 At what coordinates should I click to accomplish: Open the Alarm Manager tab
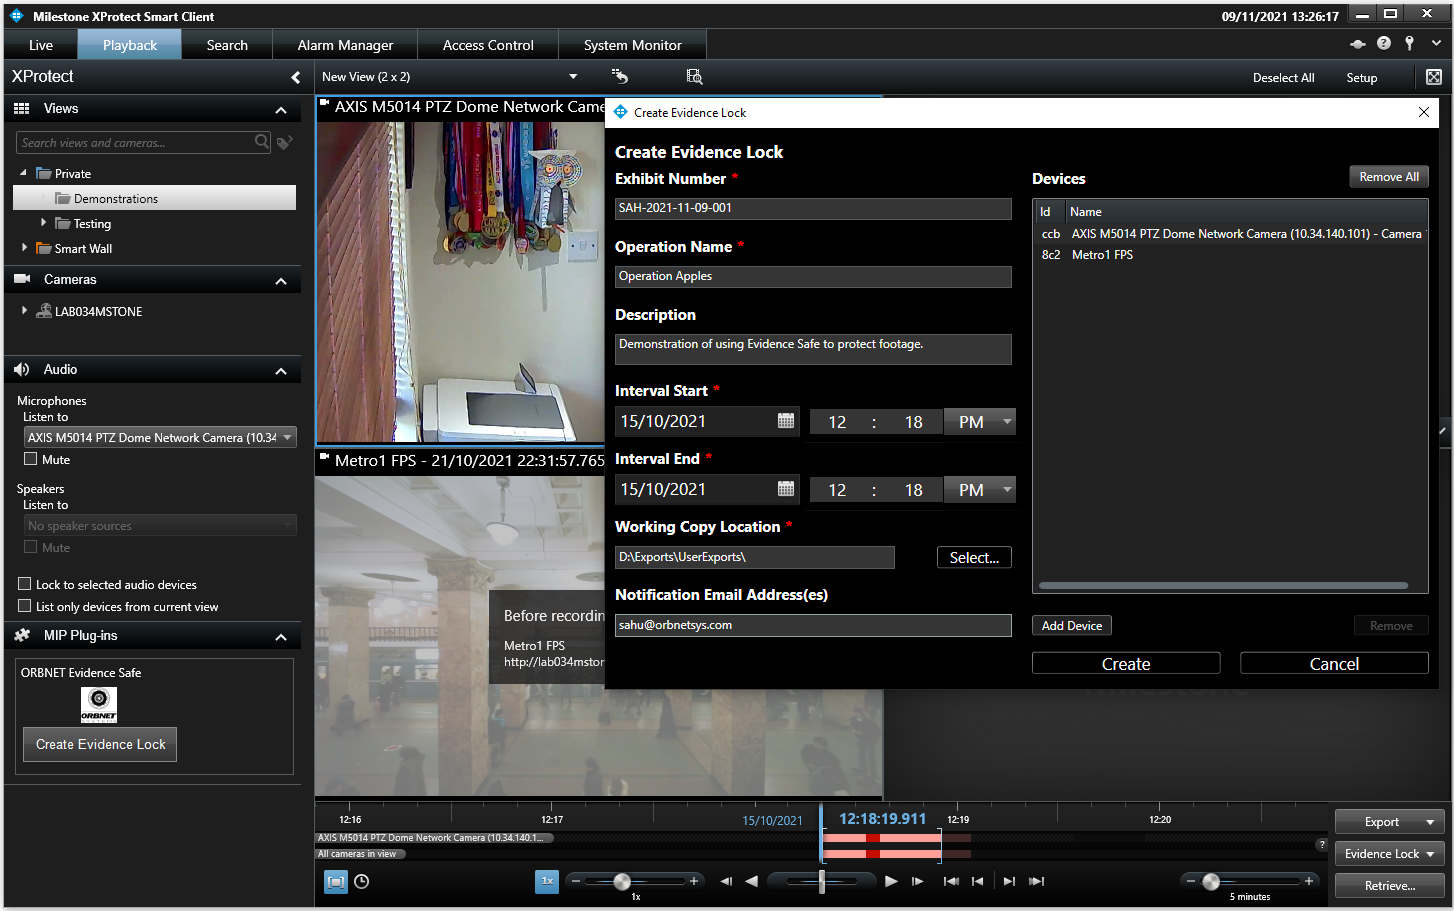pyautogui.click(x=345, y=45)
